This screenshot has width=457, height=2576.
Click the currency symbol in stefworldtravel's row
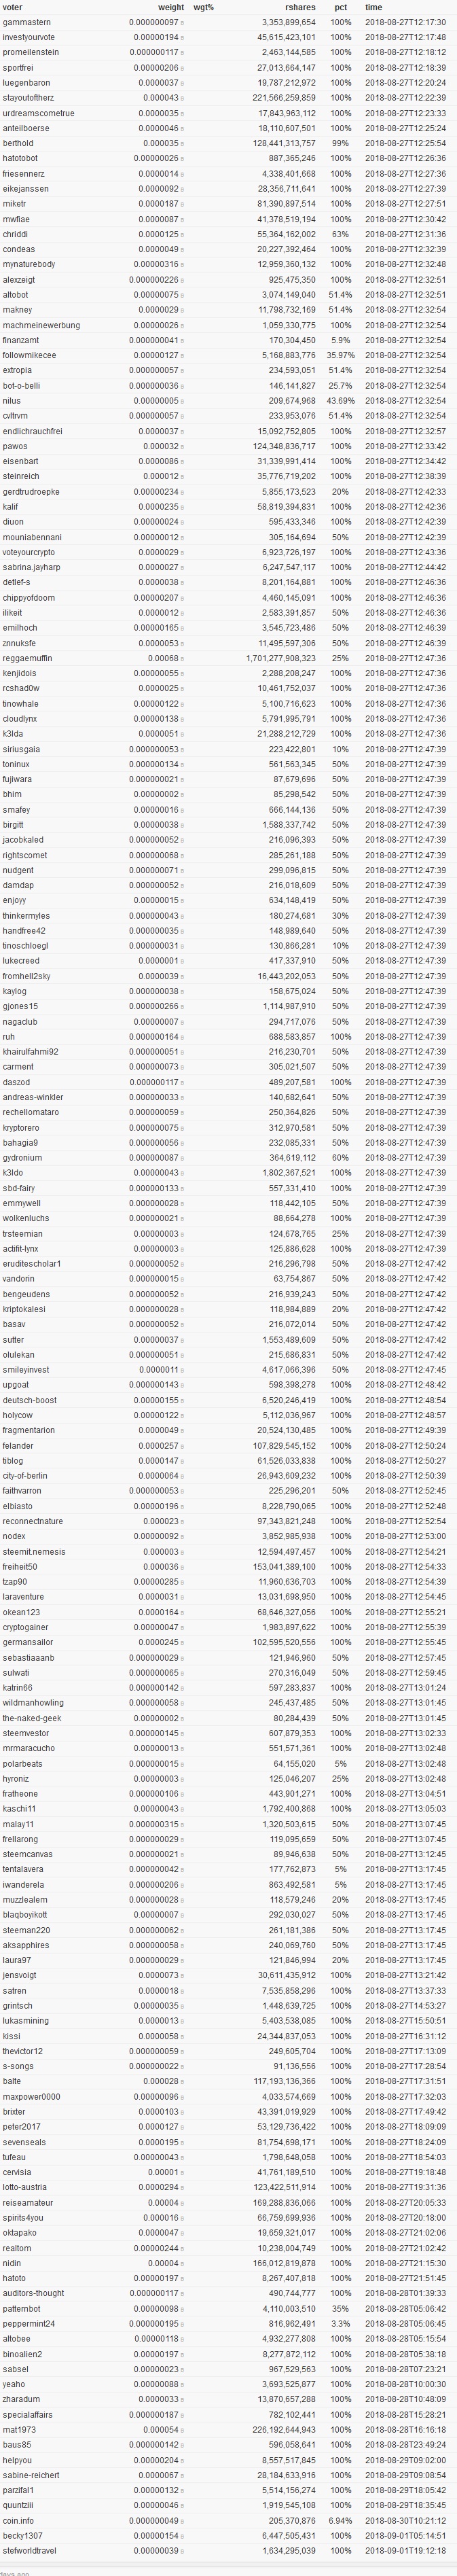184,2550
